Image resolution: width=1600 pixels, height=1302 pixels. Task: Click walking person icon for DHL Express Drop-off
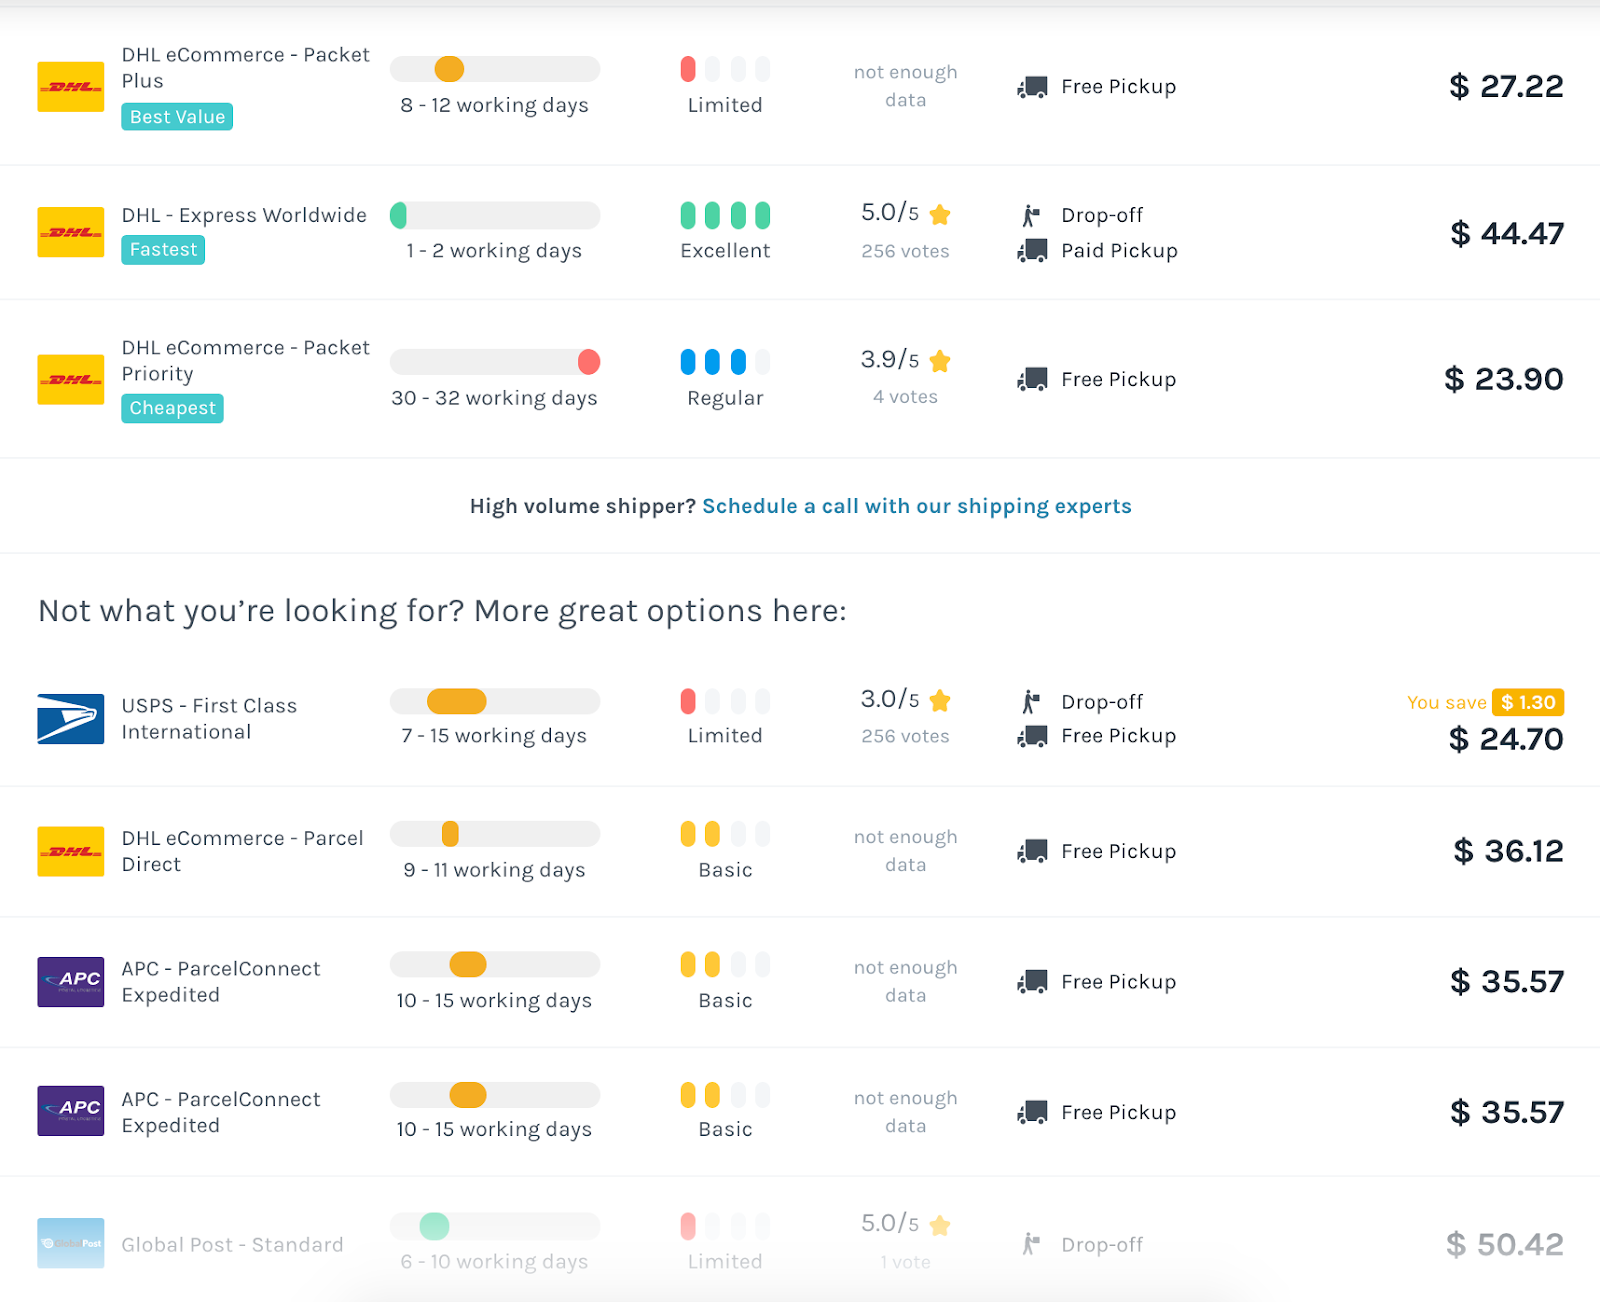[x=1031, y=215]
